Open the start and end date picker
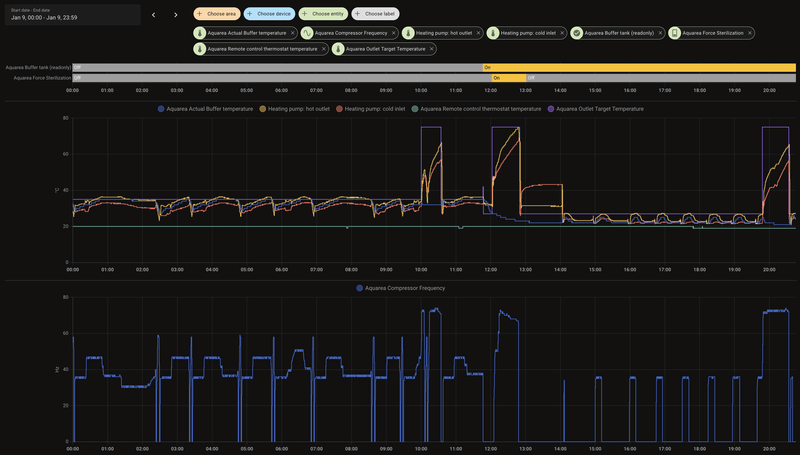 [x=72, y=15]
